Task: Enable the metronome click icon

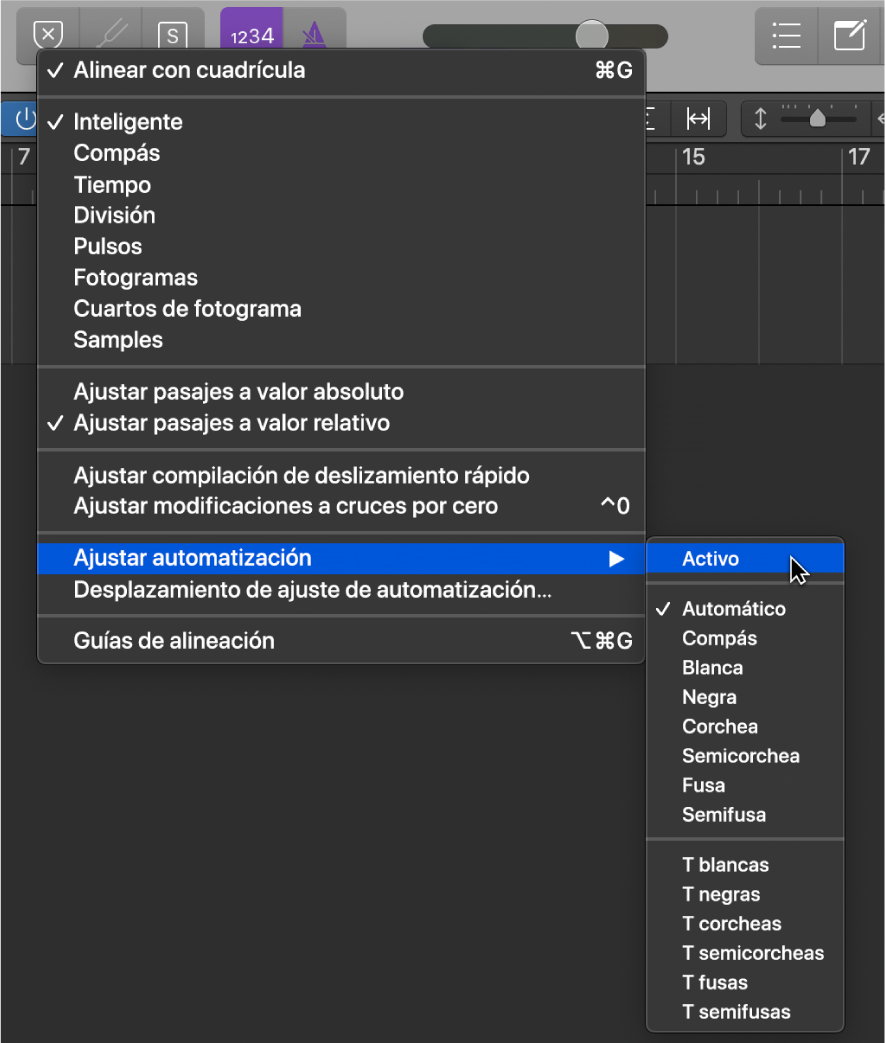Action: (313, 34)
